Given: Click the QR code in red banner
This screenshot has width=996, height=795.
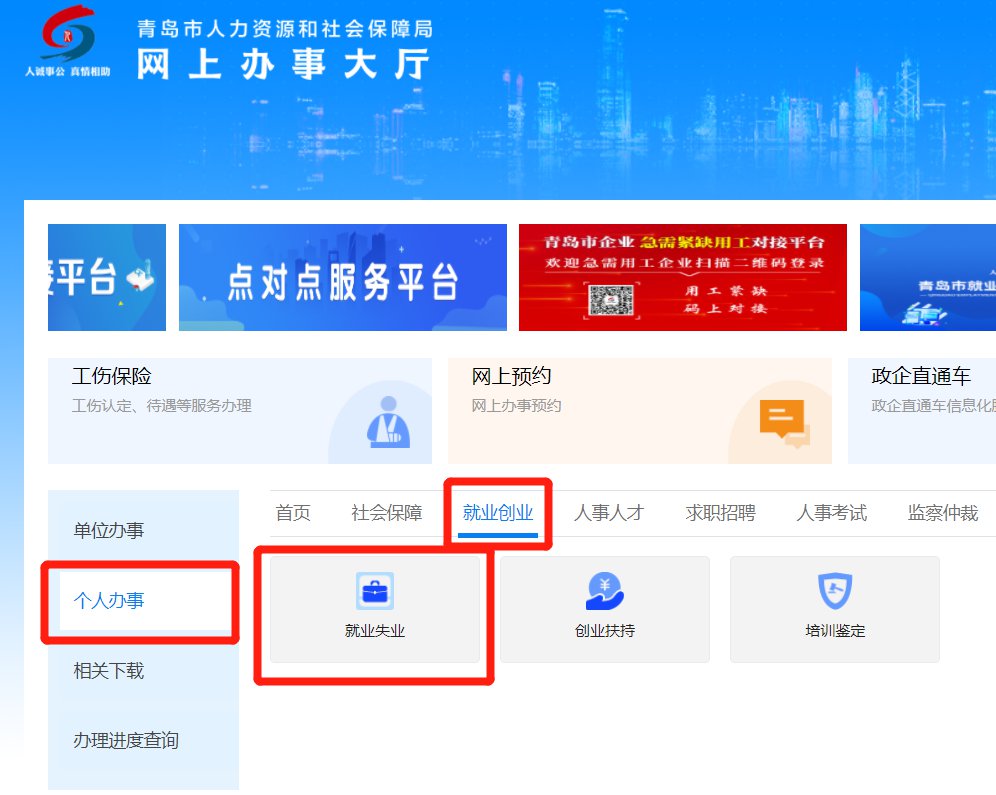Looking at the screenshot, I should click(x=610, y=300).
